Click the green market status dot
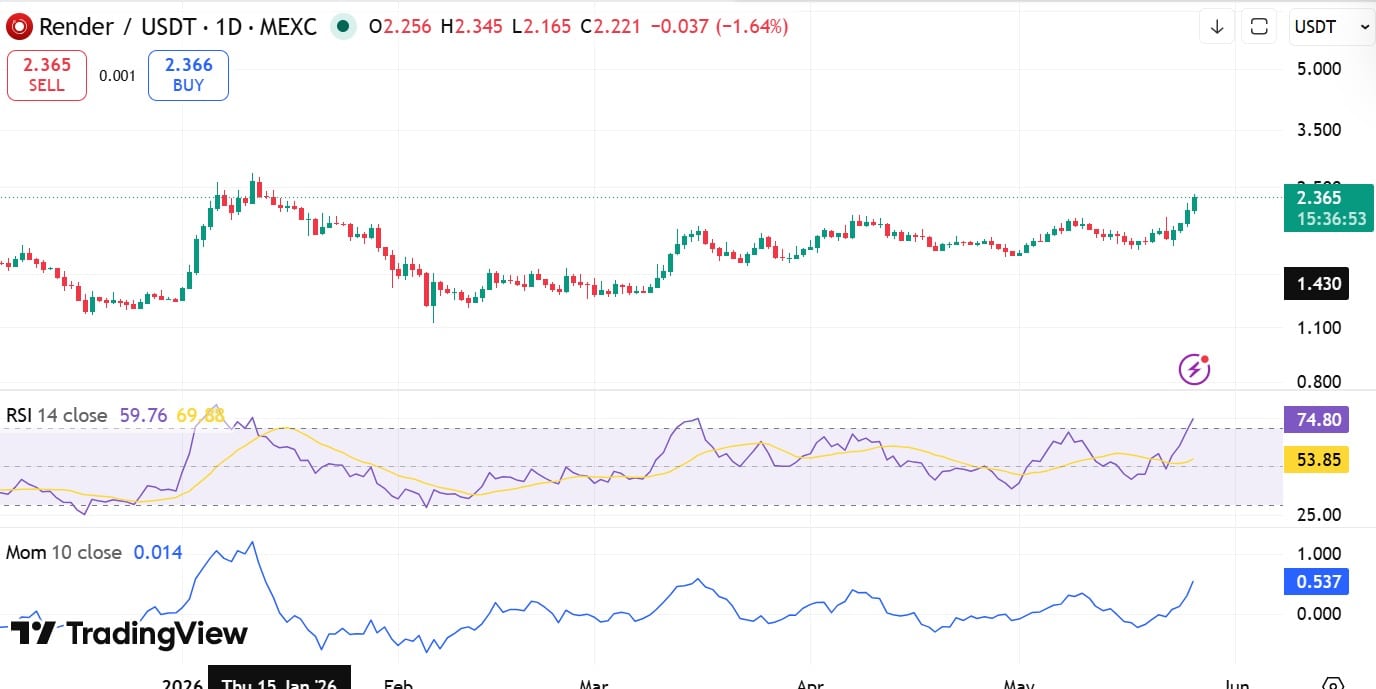The image size is (1376, 689). (x=343, y=27)
